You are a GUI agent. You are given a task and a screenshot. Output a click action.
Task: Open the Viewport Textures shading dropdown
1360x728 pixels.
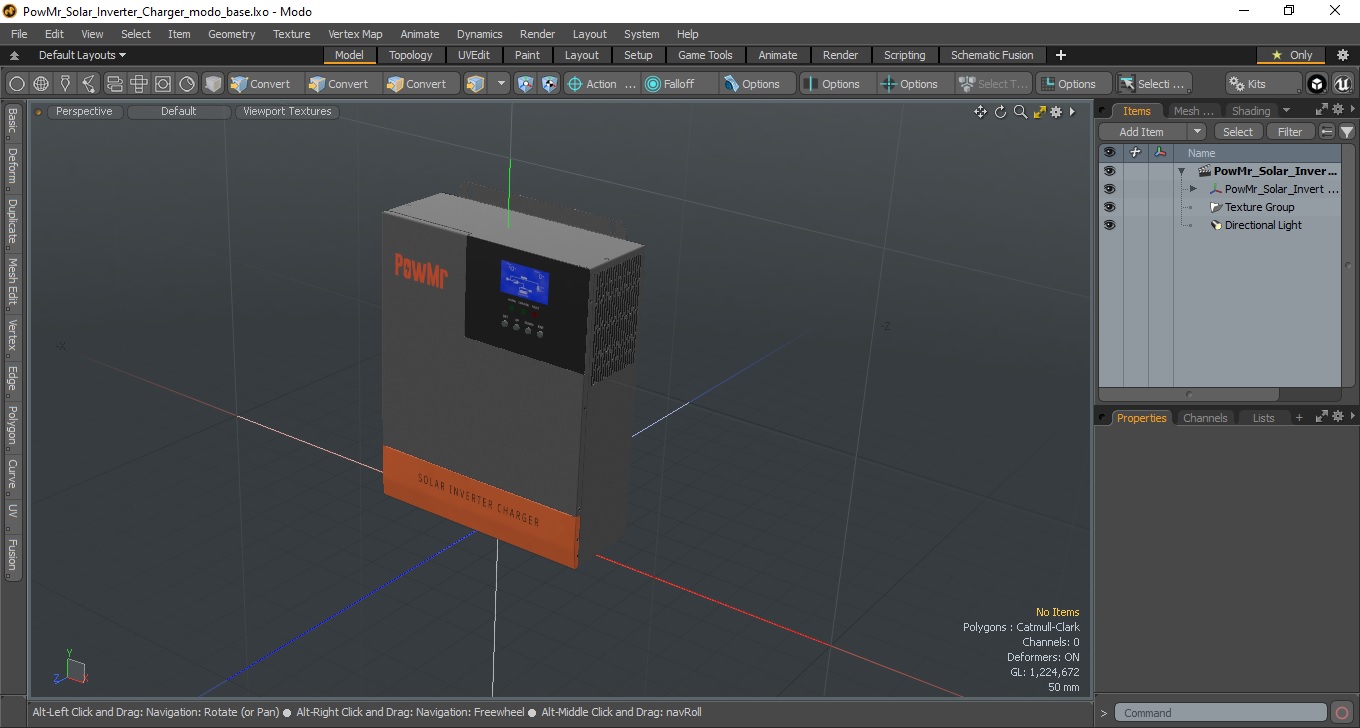pyautogui.click(x=287, y=112)
